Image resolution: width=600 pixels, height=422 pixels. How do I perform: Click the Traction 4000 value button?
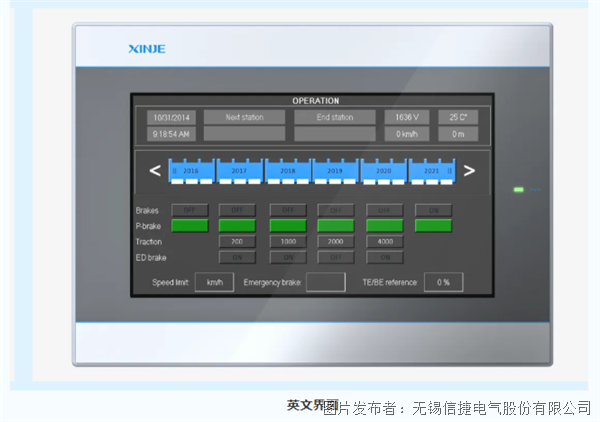click(x=385, y=242)
